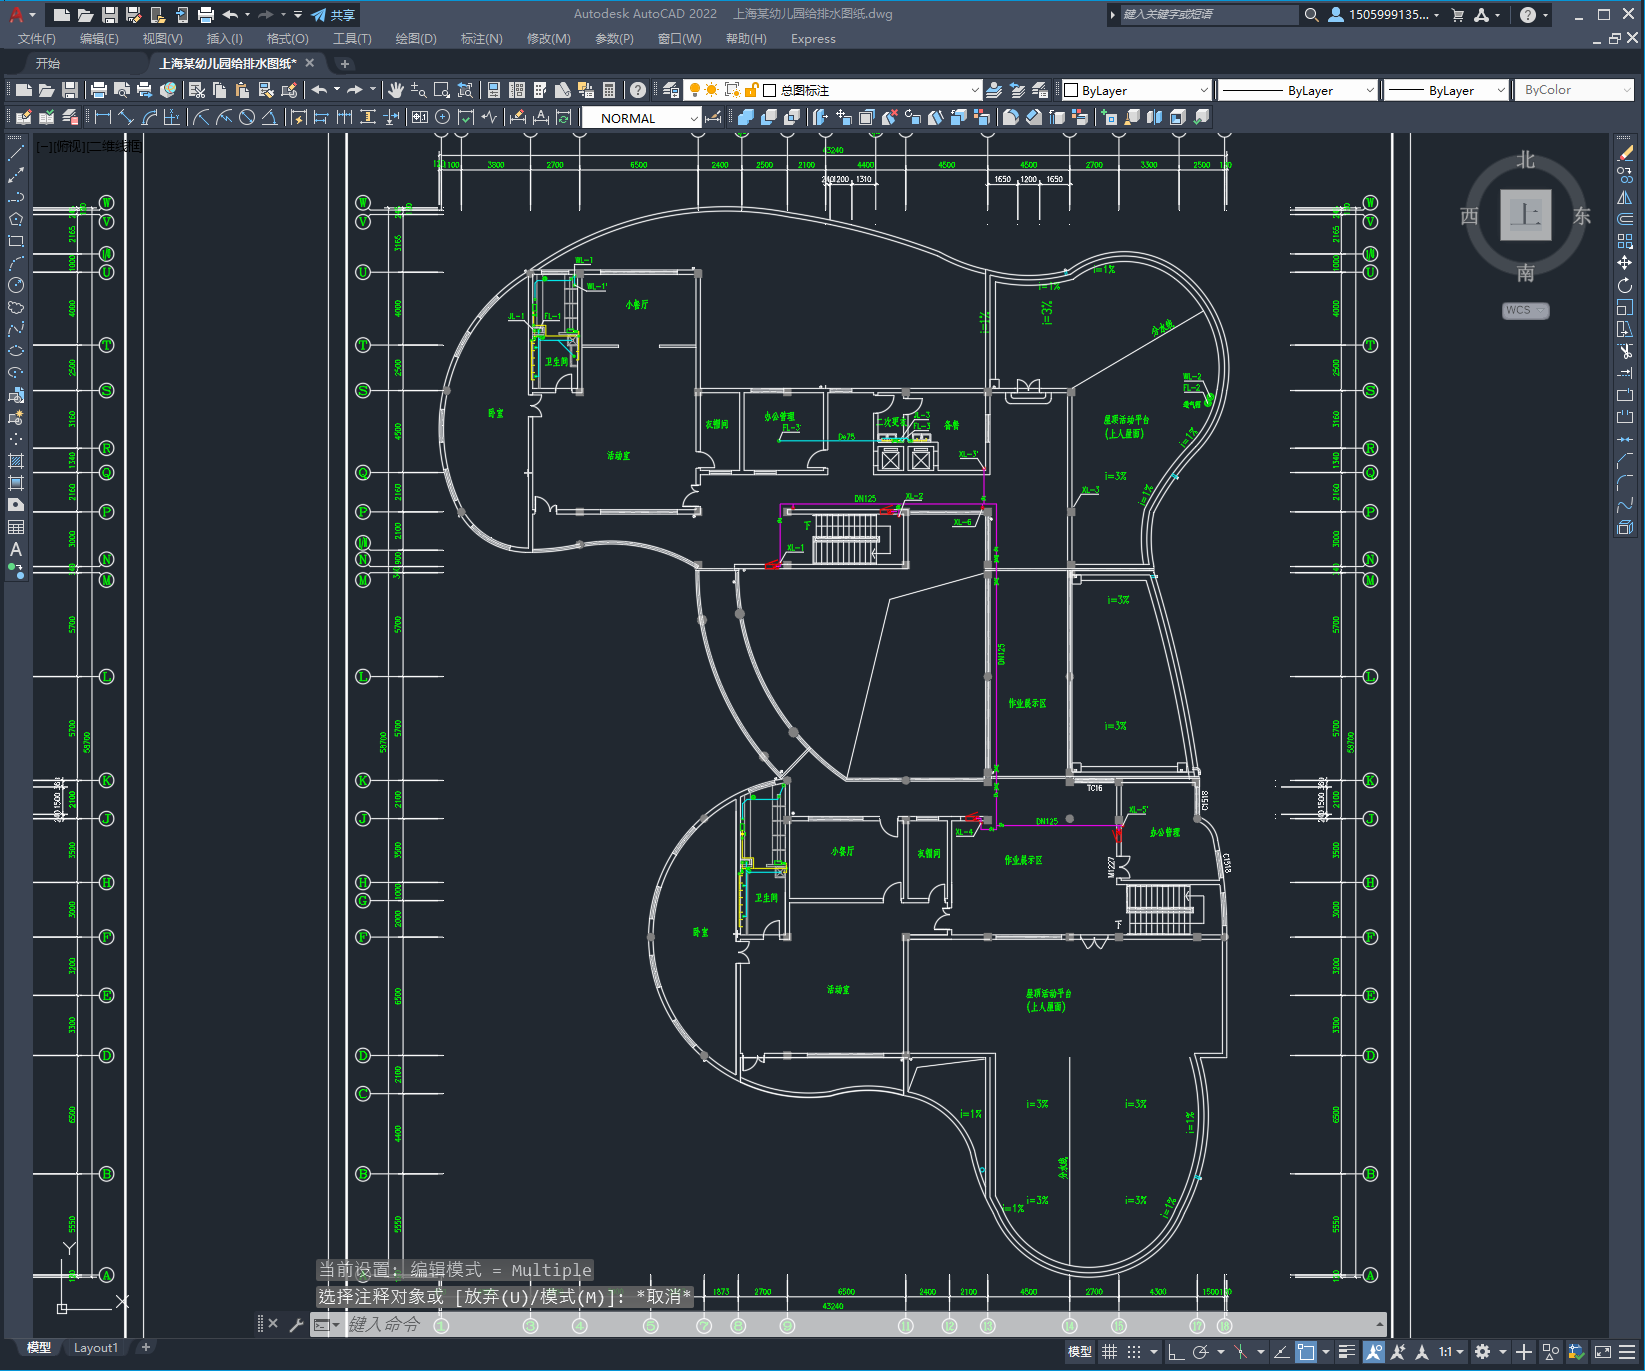1645x1371 pixels.
Task: Open the 文件(F) menu
Action: [x=37, y=39]
